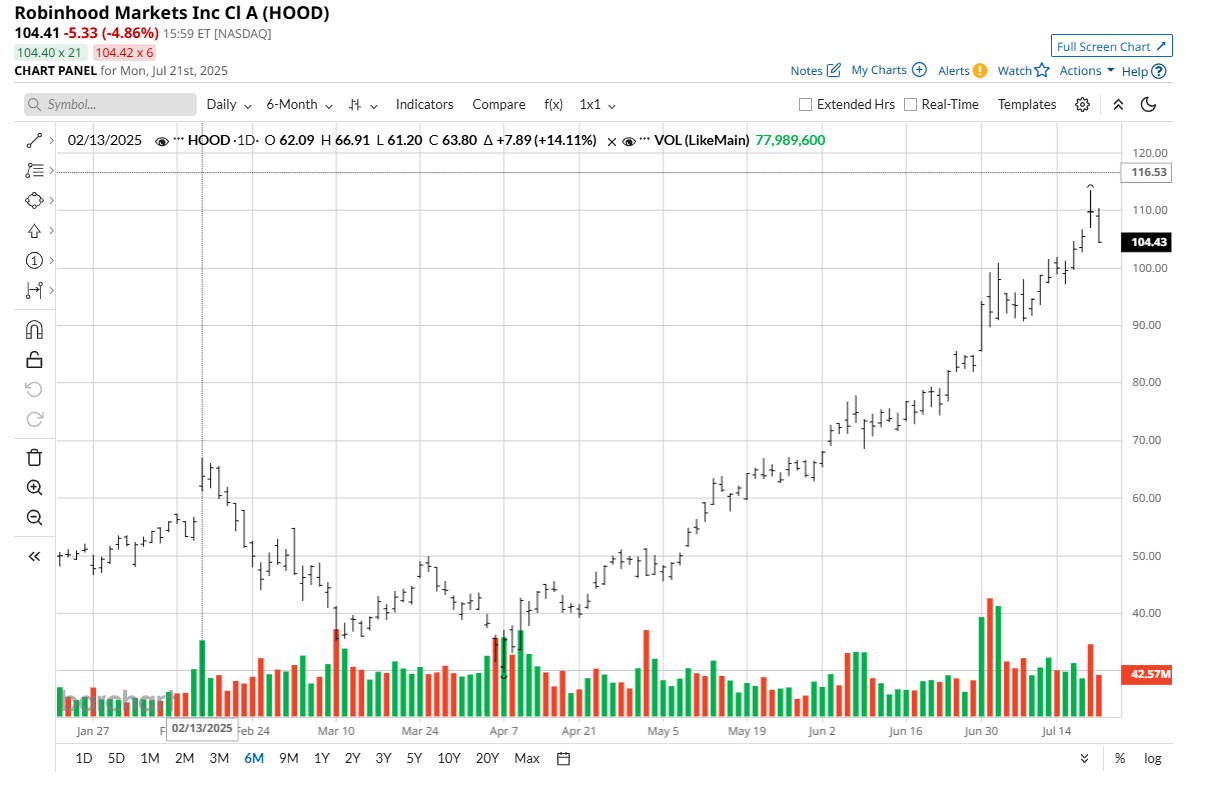Select the 1Y range tab
Screen dimensions: 1228x792
pos(322,758)
